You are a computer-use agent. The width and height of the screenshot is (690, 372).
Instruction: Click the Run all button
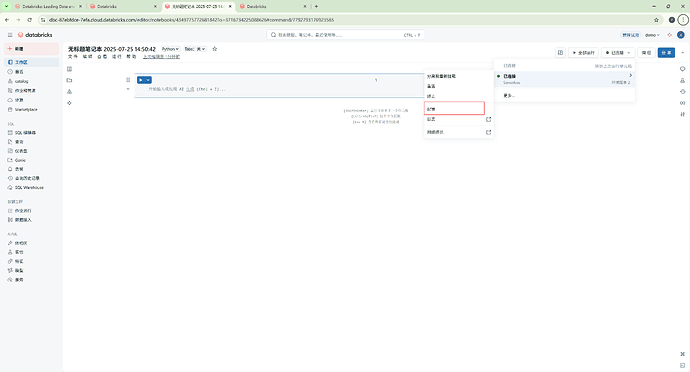tap(584, 52)
